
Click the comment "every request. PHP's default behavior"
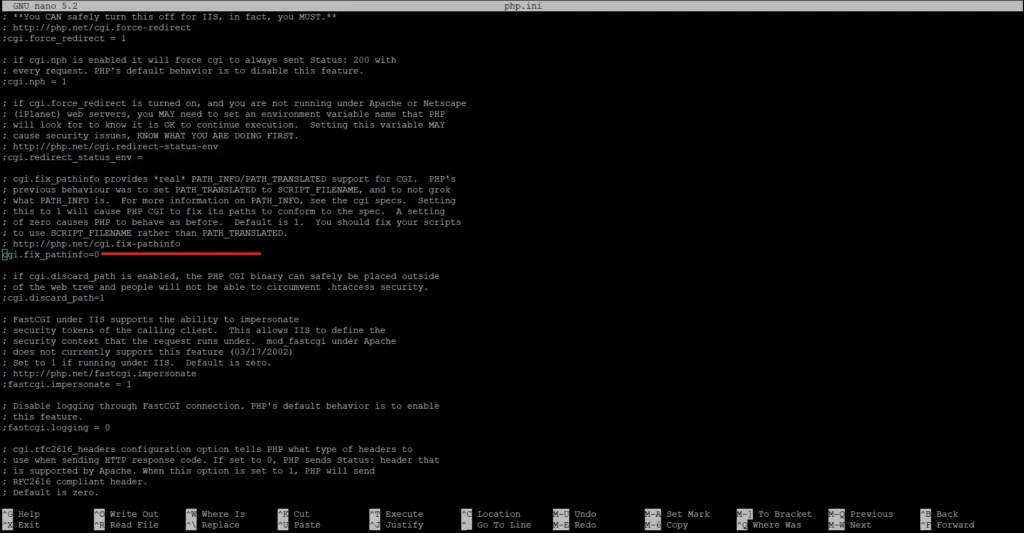point(183,71)
